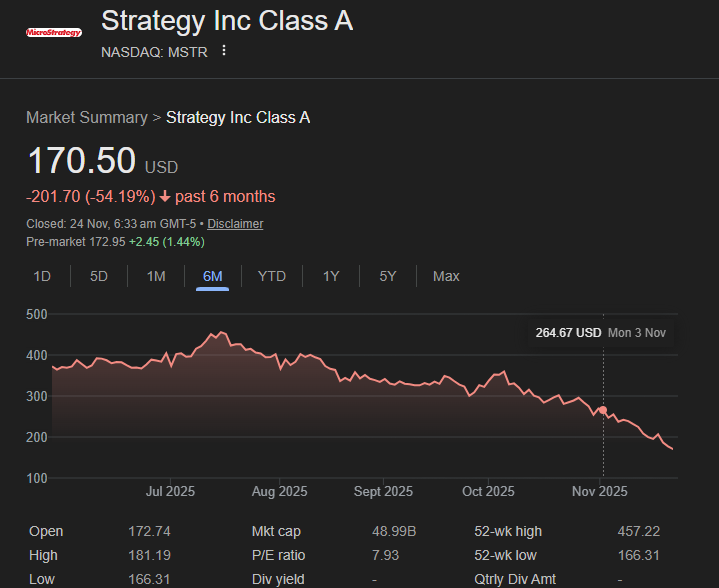This screenshot has height=588, width=719.
Task: Click the 264.67 USD chart tooltip
Action: pos(600,333)
